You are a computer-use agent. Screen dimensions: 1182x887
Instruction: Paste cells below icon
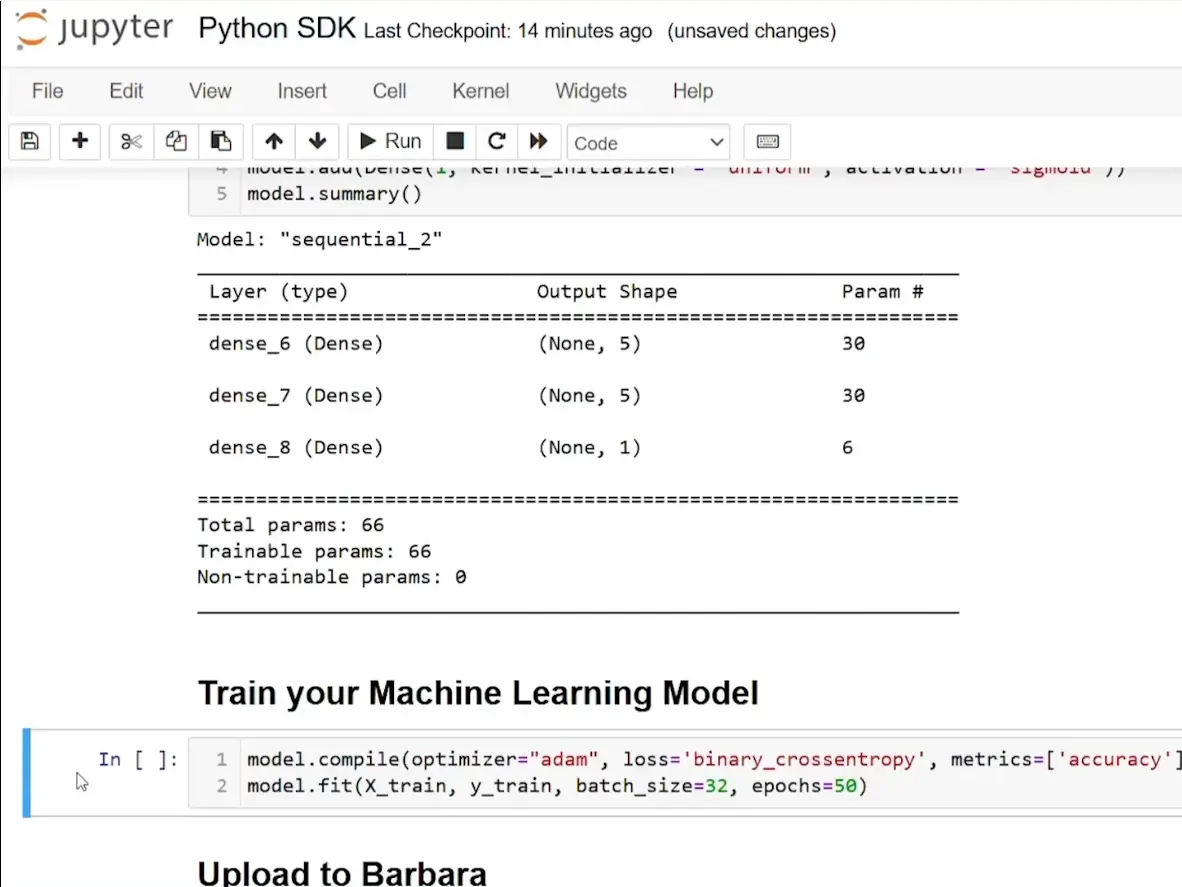(221, 142)
